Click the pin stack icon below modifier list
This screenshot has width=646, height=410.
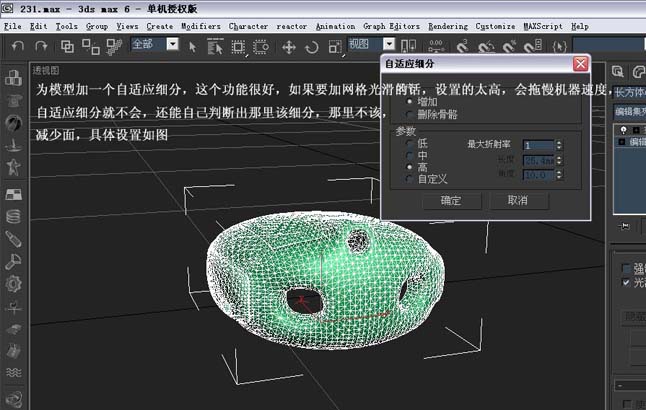625,226
